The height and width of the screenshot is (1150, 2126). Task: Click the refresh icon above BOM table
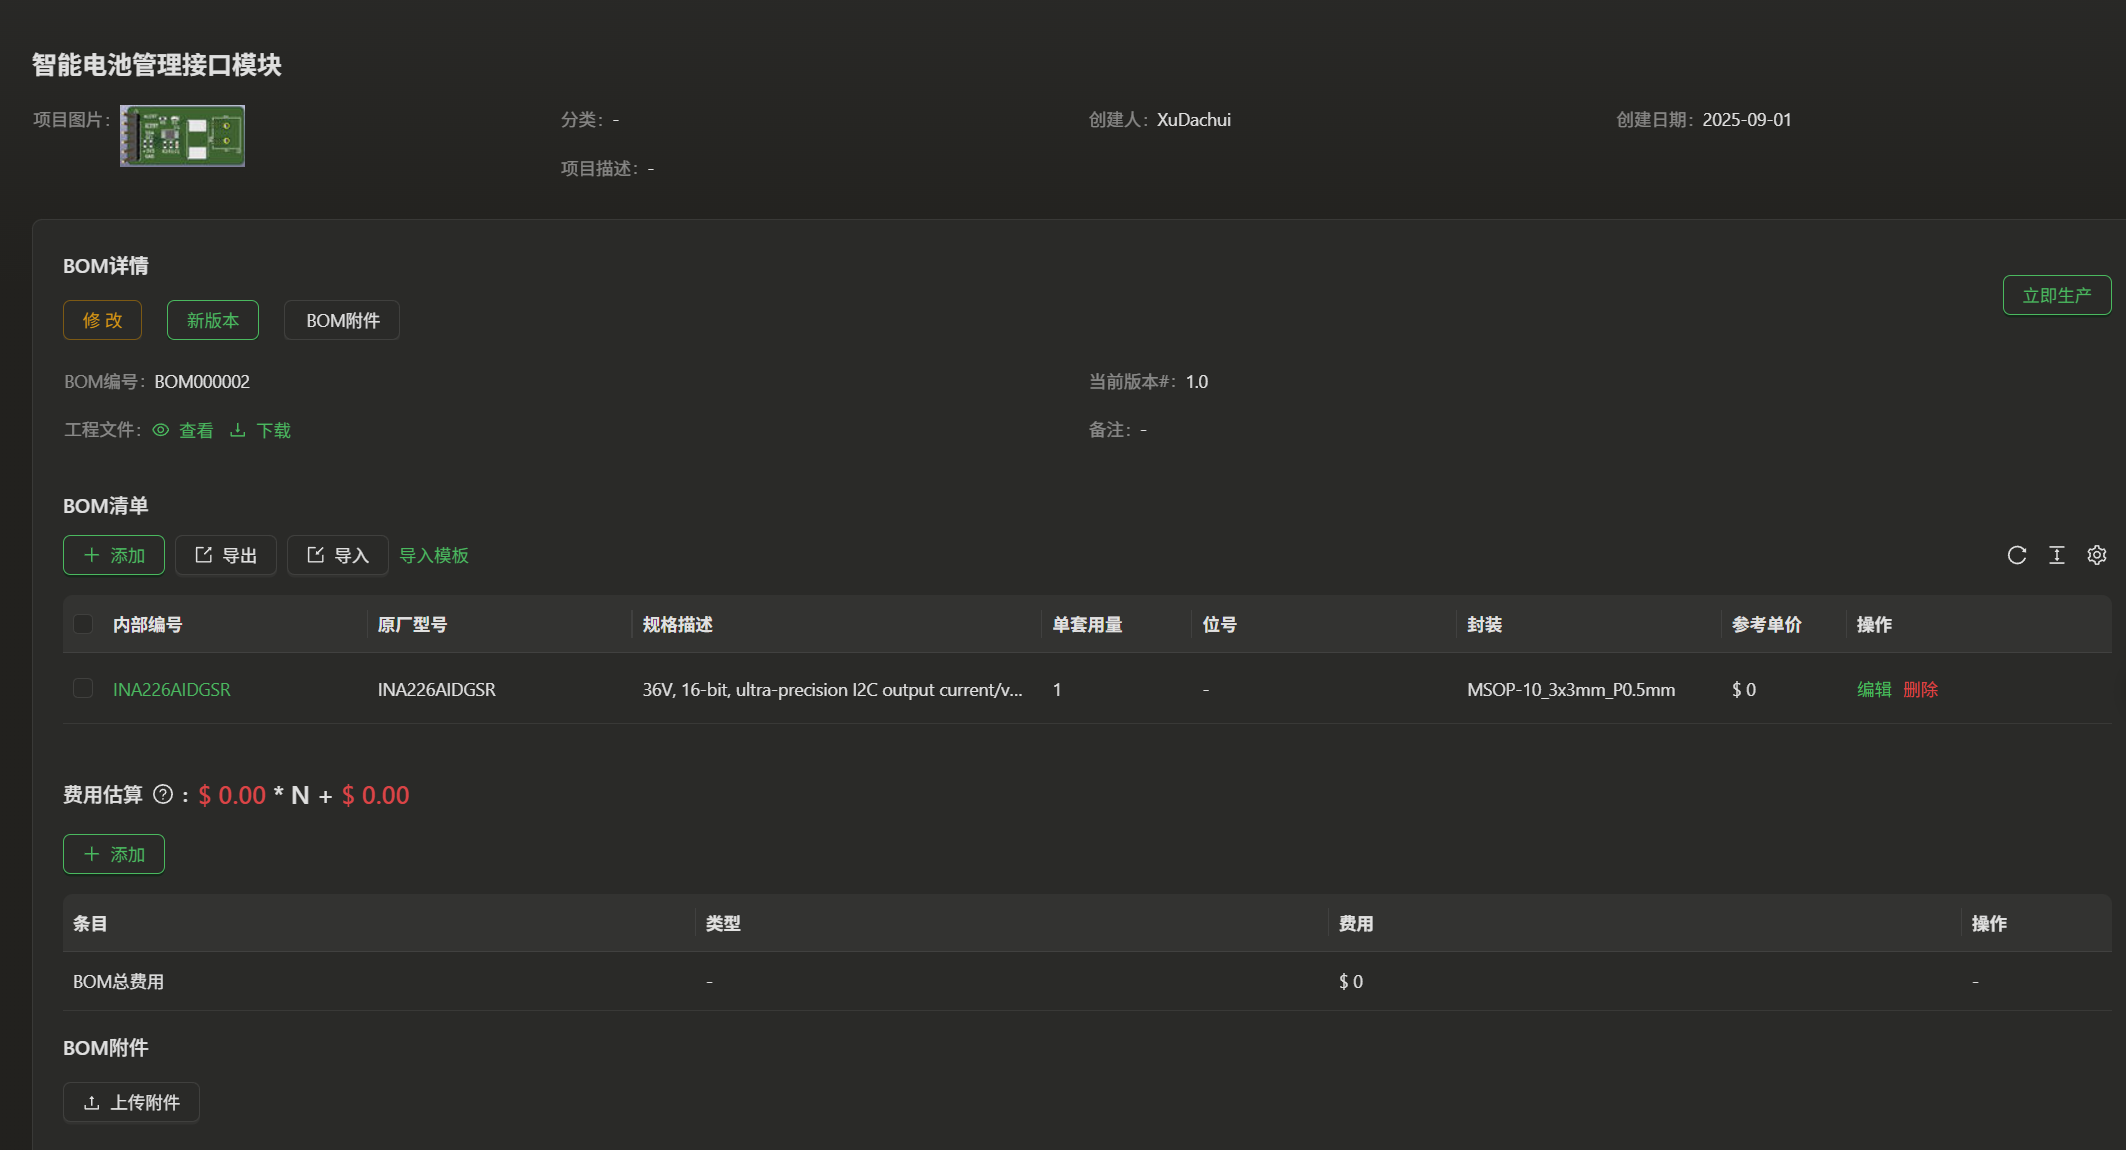click(x=2016, y=555)
